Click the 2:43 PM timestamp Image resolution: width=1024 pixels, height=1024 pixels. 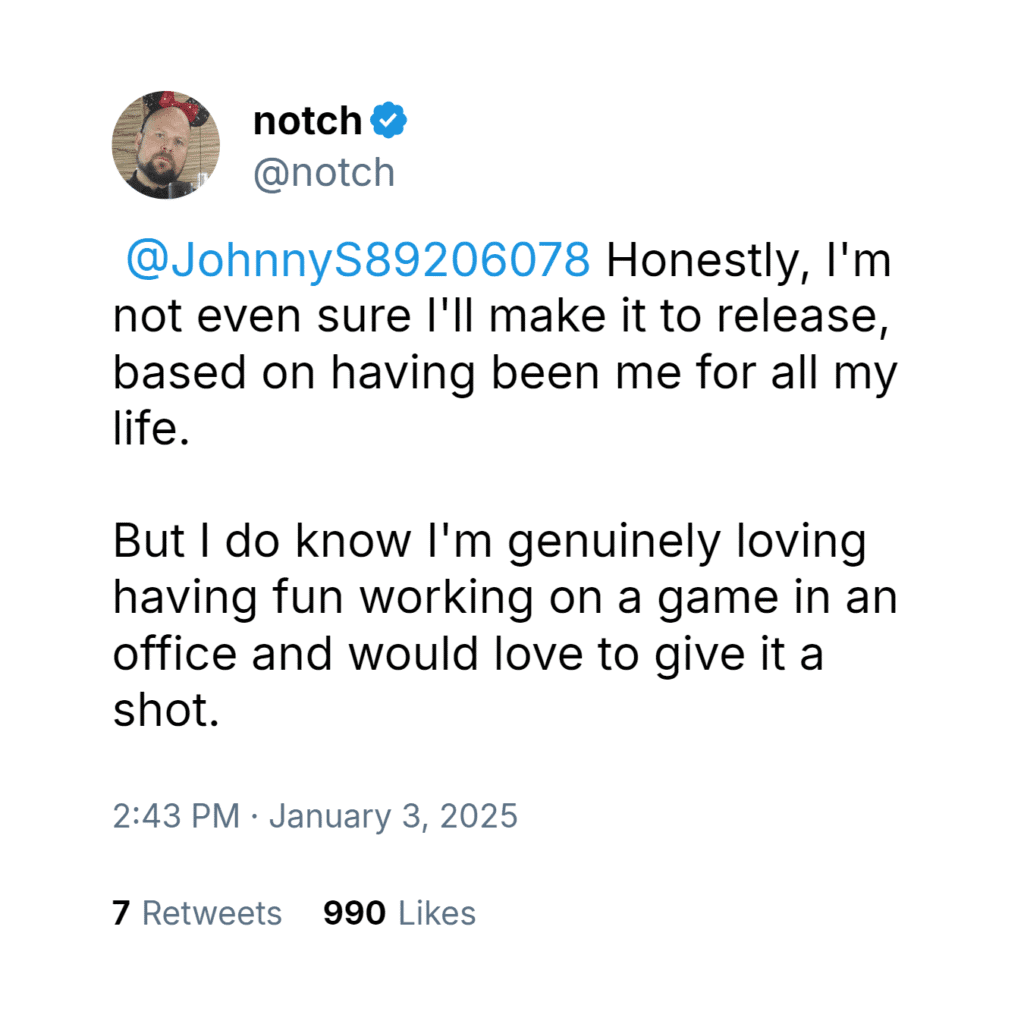tap(176, 816)
